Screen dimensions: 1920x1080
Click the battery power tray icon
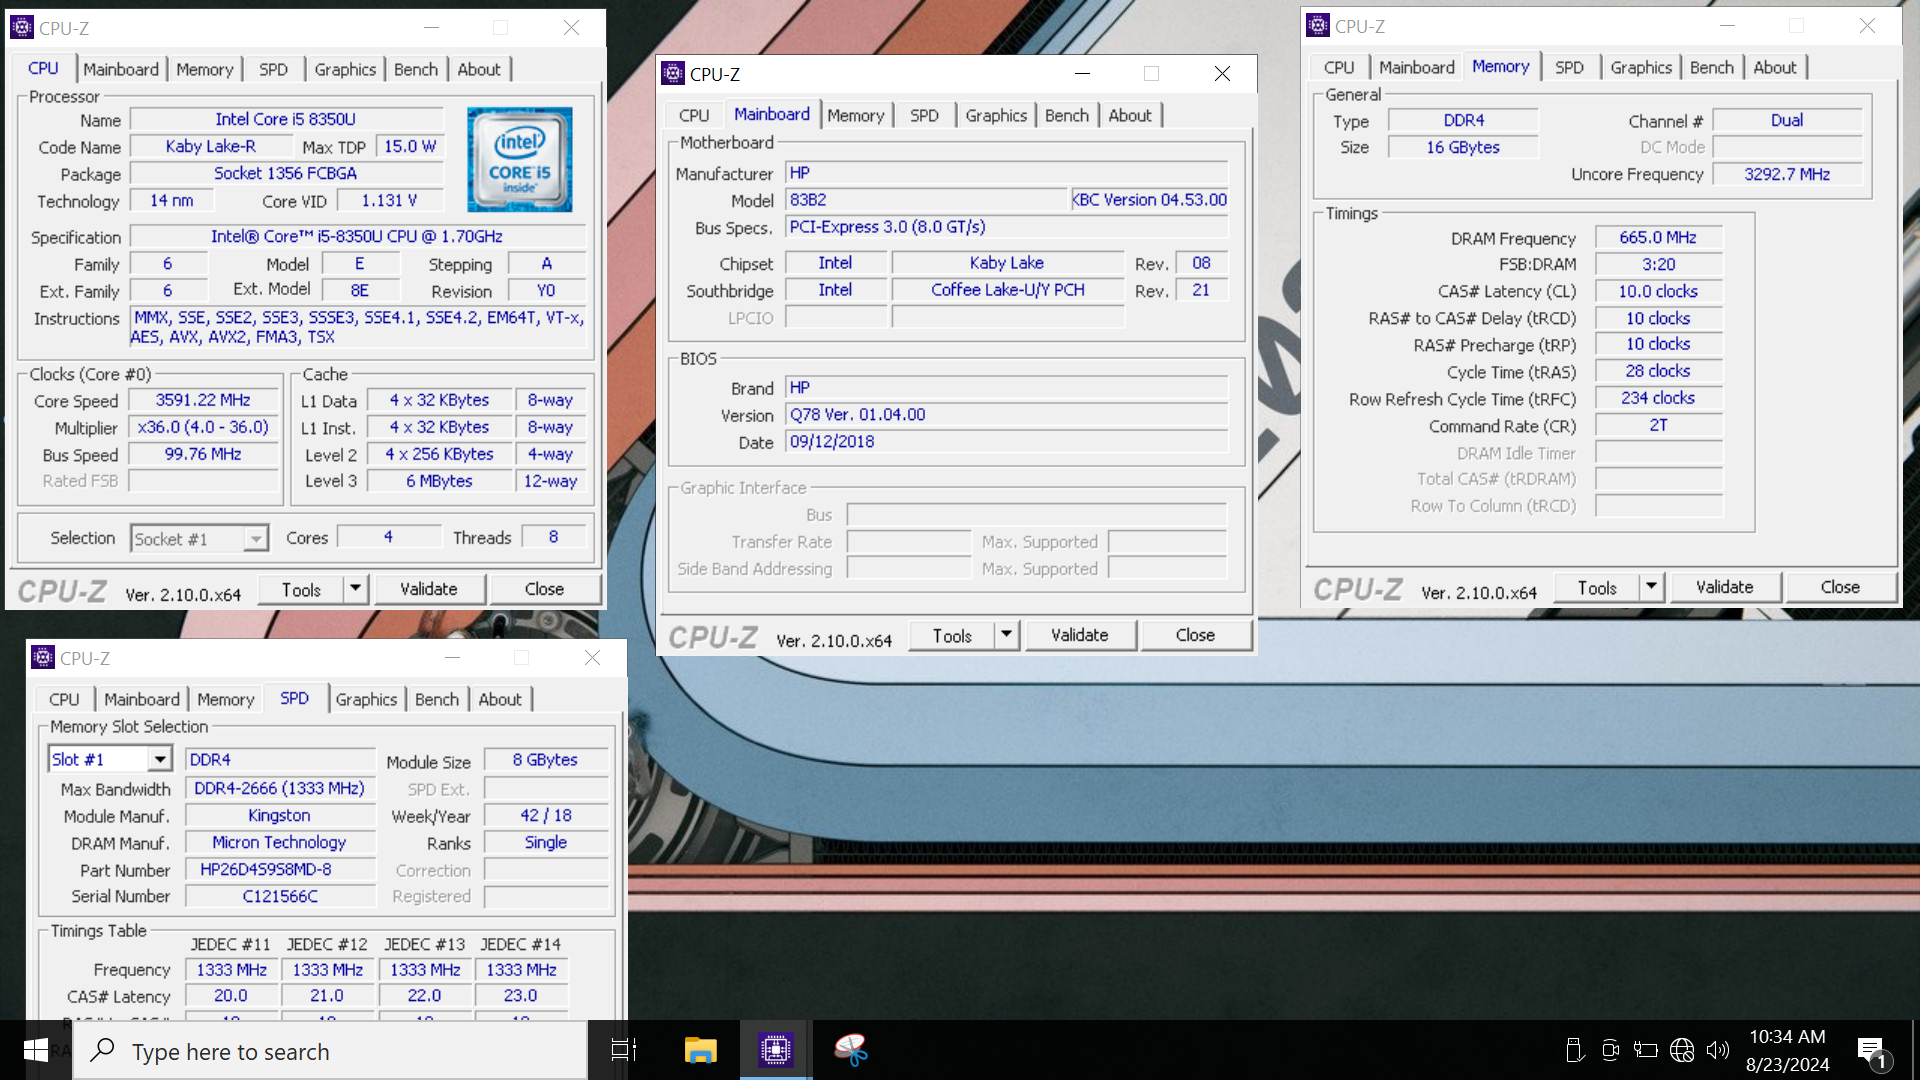click(1645, 1050)
